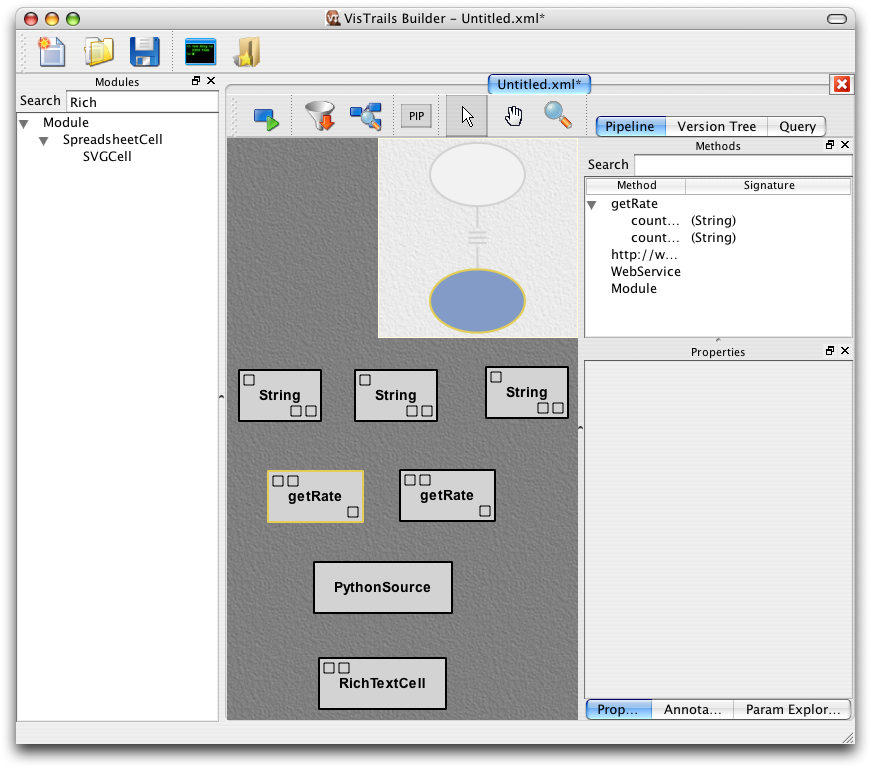Click the New file icon
The image size is (871, 768).
50,52
